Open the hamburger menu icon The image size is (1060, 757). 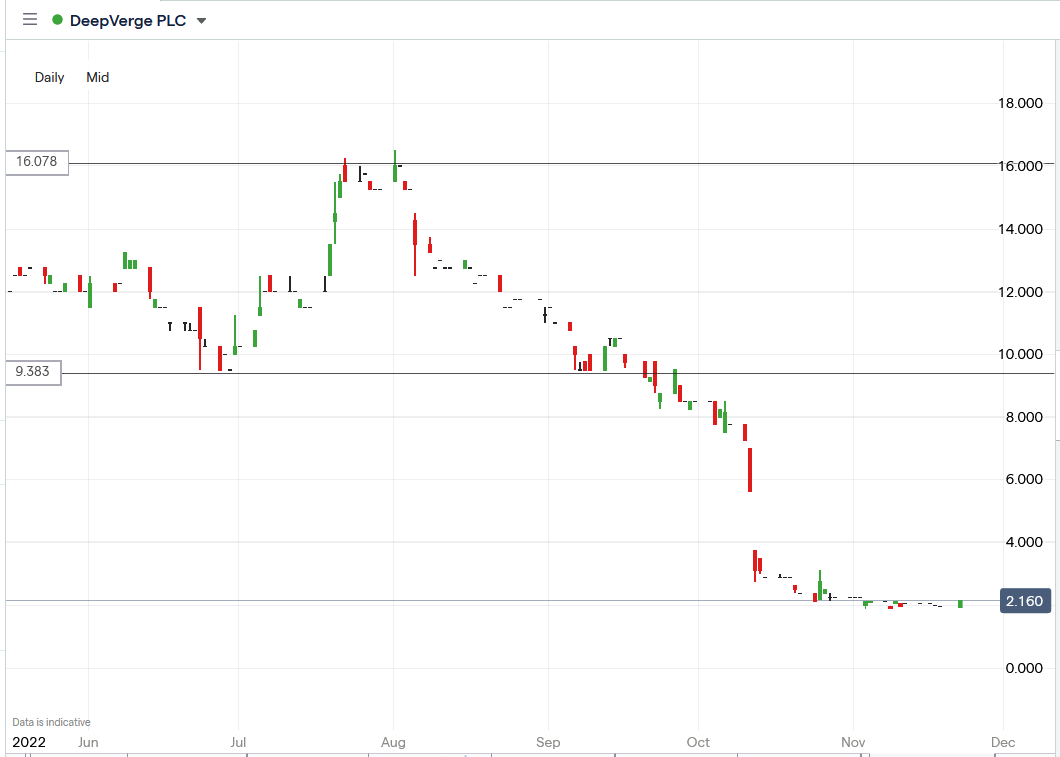pos(30,20)
